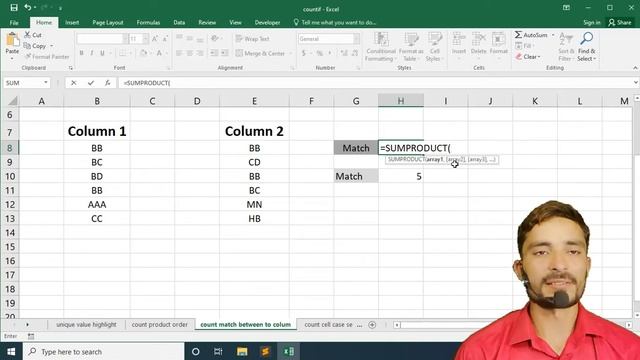Toggle Italic formatting
Viewport: 640px width, 360px height.
[92, 53]
